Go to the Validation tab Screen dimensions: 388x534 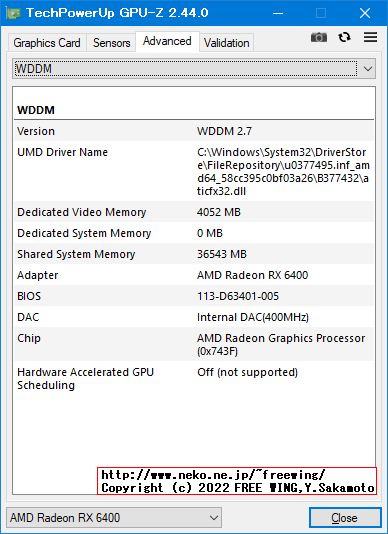click(227, 43)
